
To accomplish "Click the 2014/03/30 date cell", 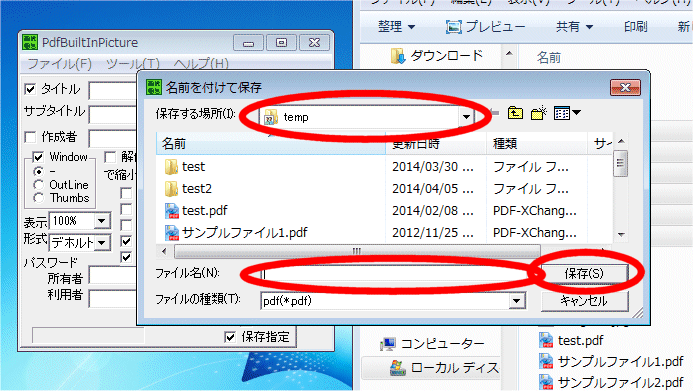I will (433, 167).
